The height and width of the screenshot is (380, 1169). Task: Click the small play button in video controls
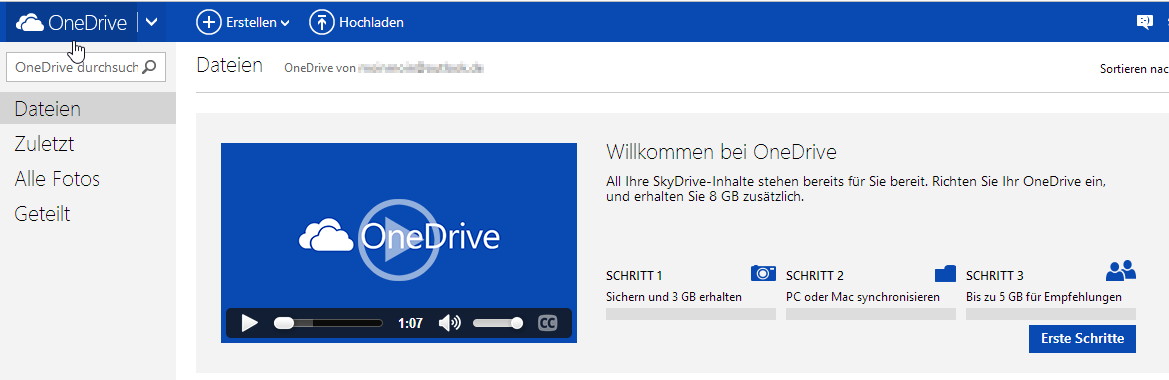[x=250, y=323]
